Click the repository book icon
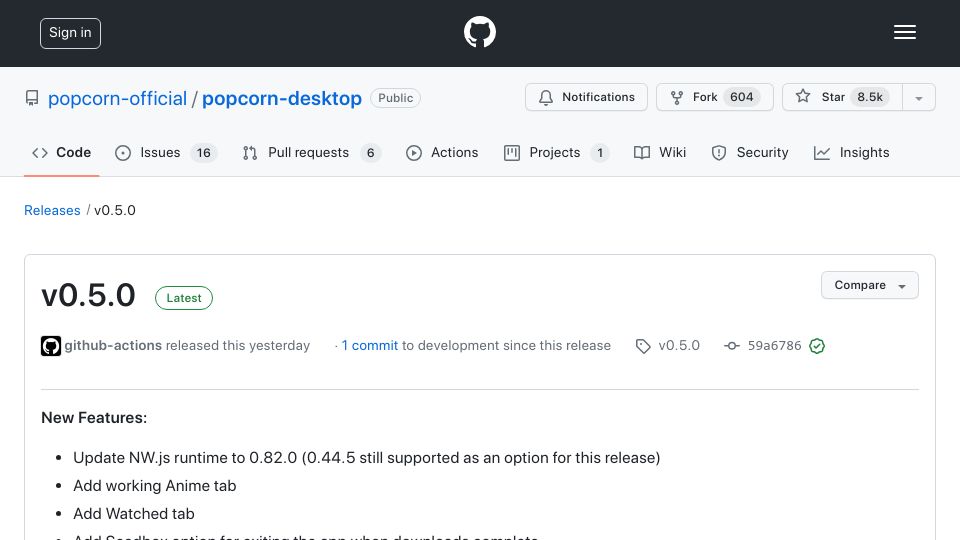Image resolution: width=960 pixels, height=540 pixels. (x=32, y=98)
